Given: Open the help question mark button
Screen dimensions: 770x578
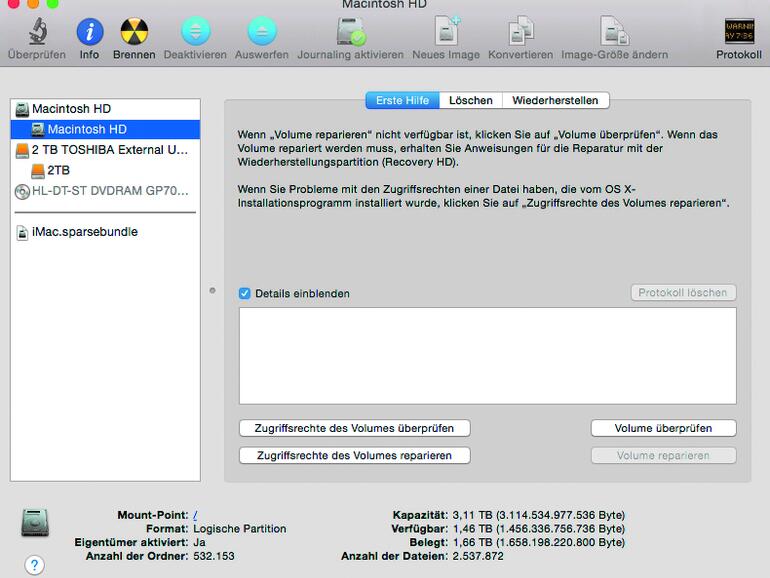Looking at the screenshot, I should pos(34,565).
